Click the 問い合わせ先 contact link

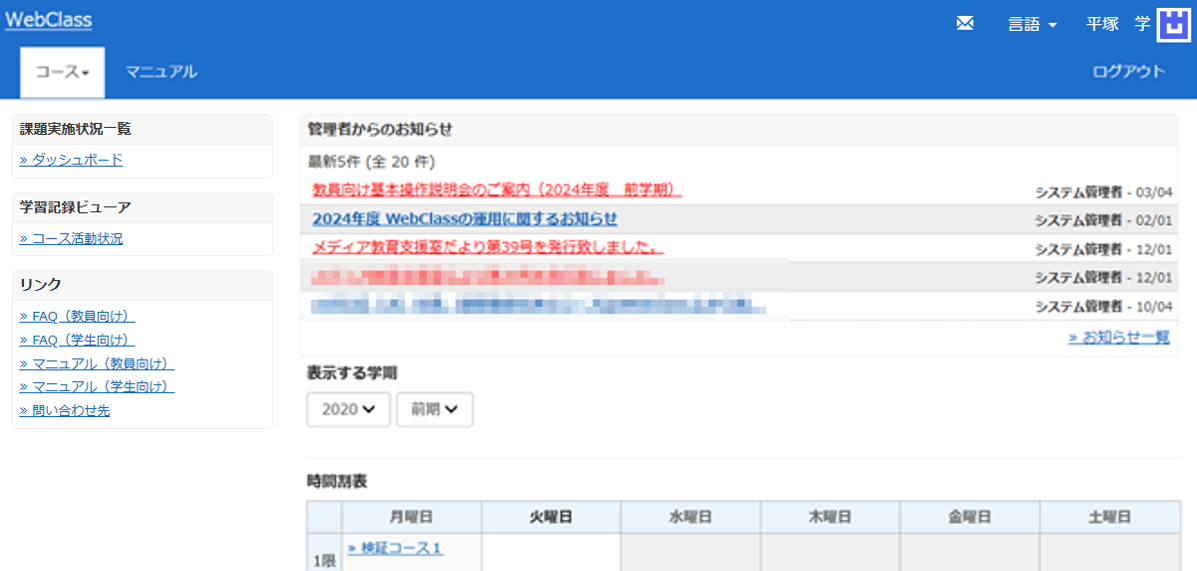click(x=65, y=410)
